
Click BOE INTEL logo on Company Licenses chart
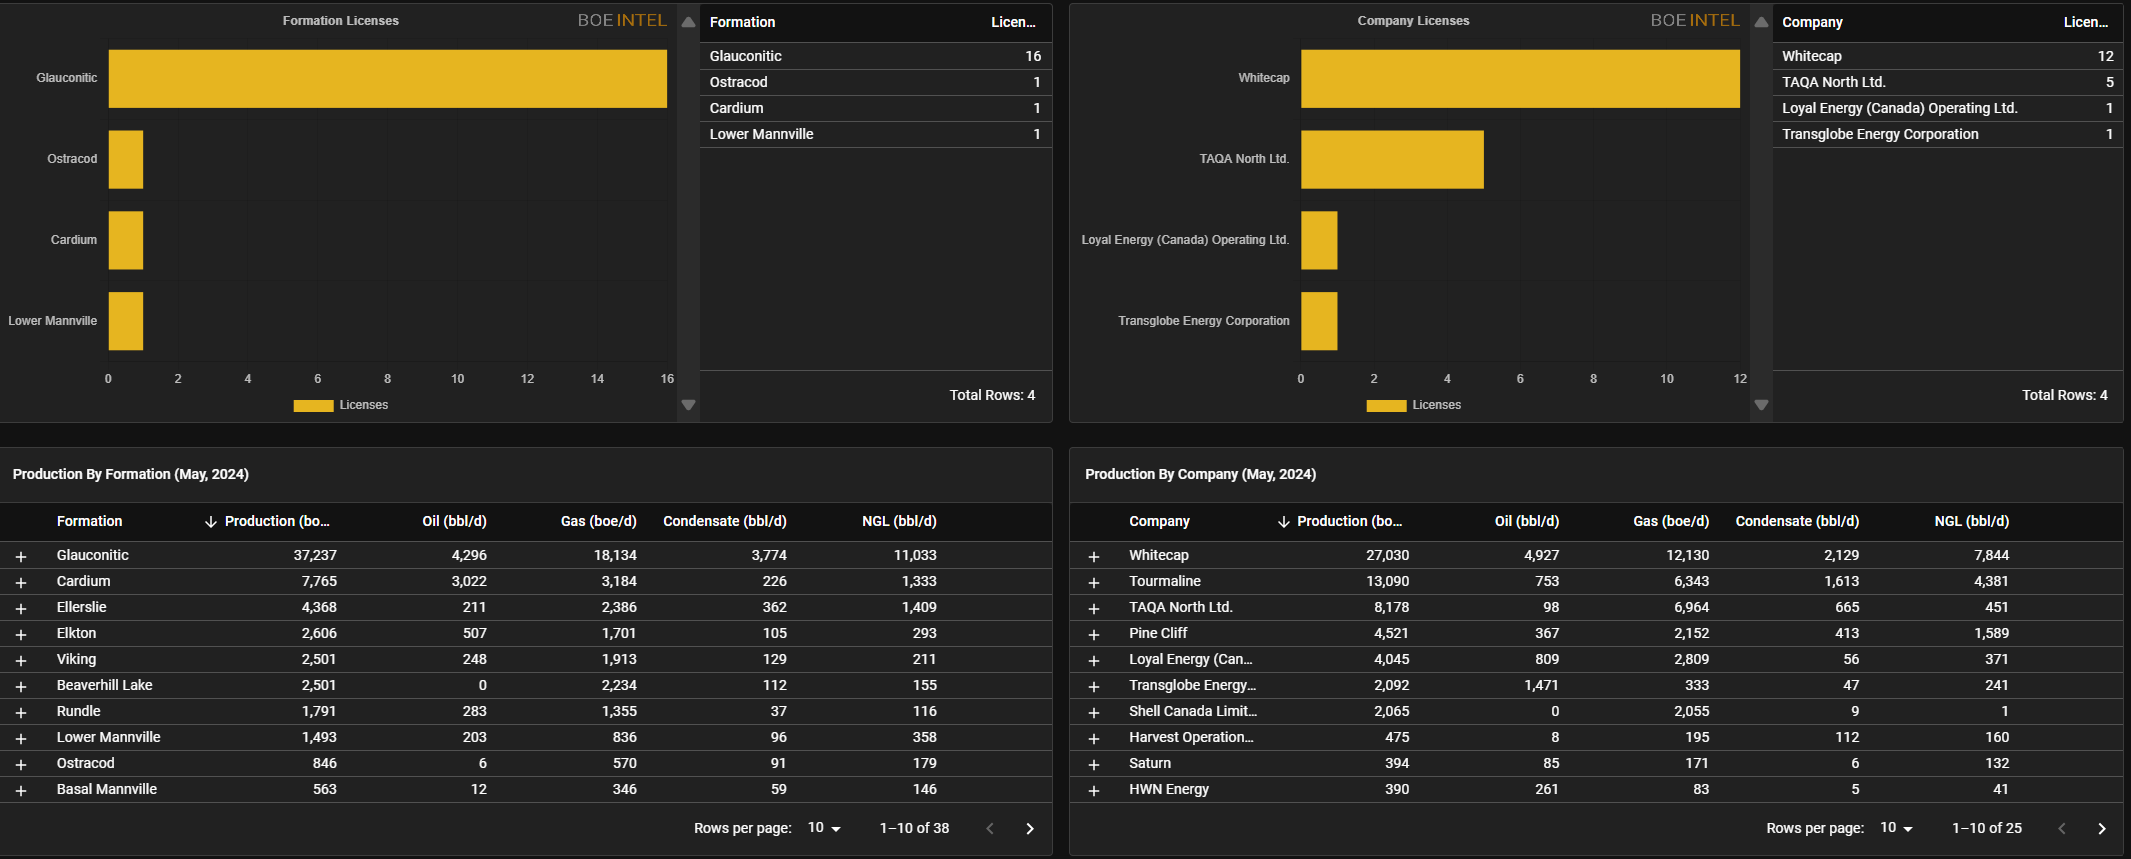coord(1695,20)
